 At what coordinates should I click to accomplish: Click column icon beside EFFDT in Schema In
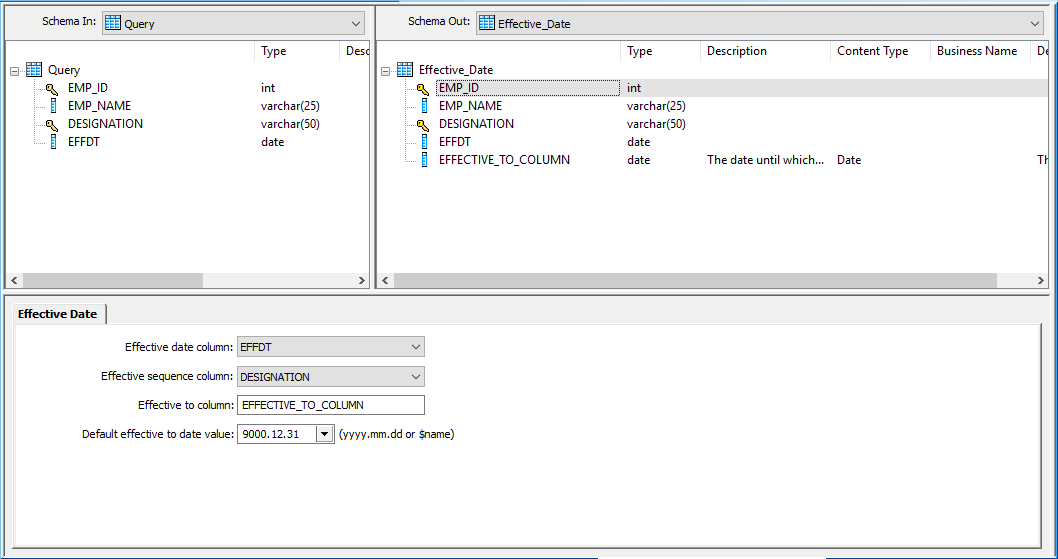click(53, 142)
